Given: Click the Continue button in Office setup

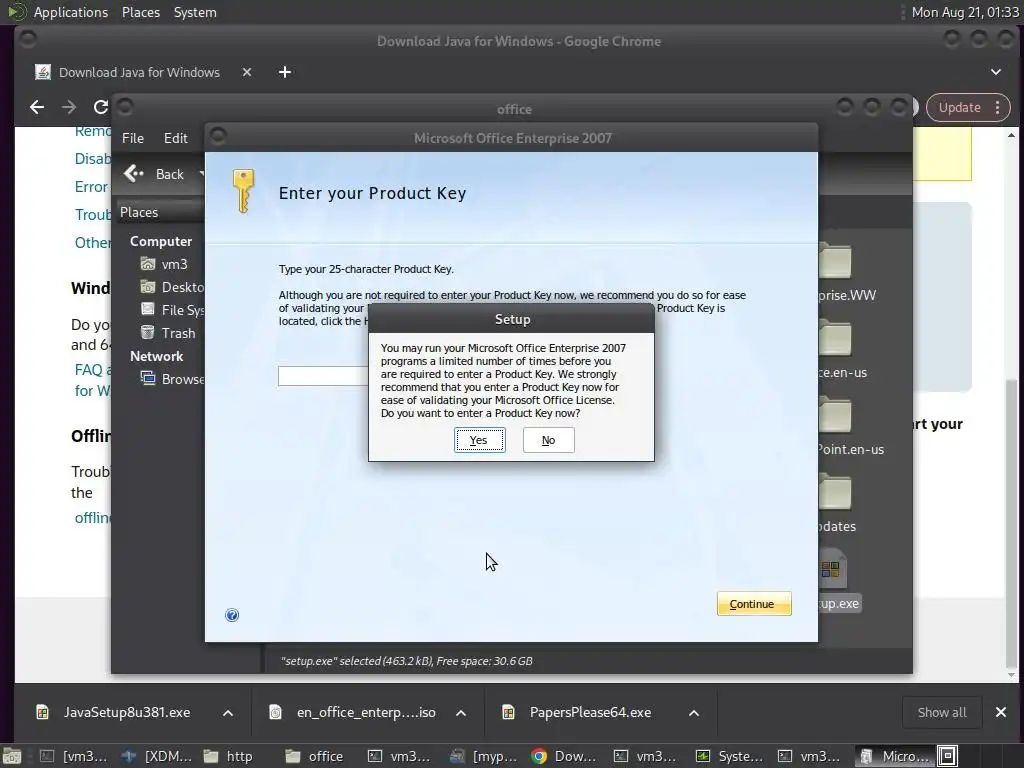Looking at the screenshot, I should (x=754, y=604).
